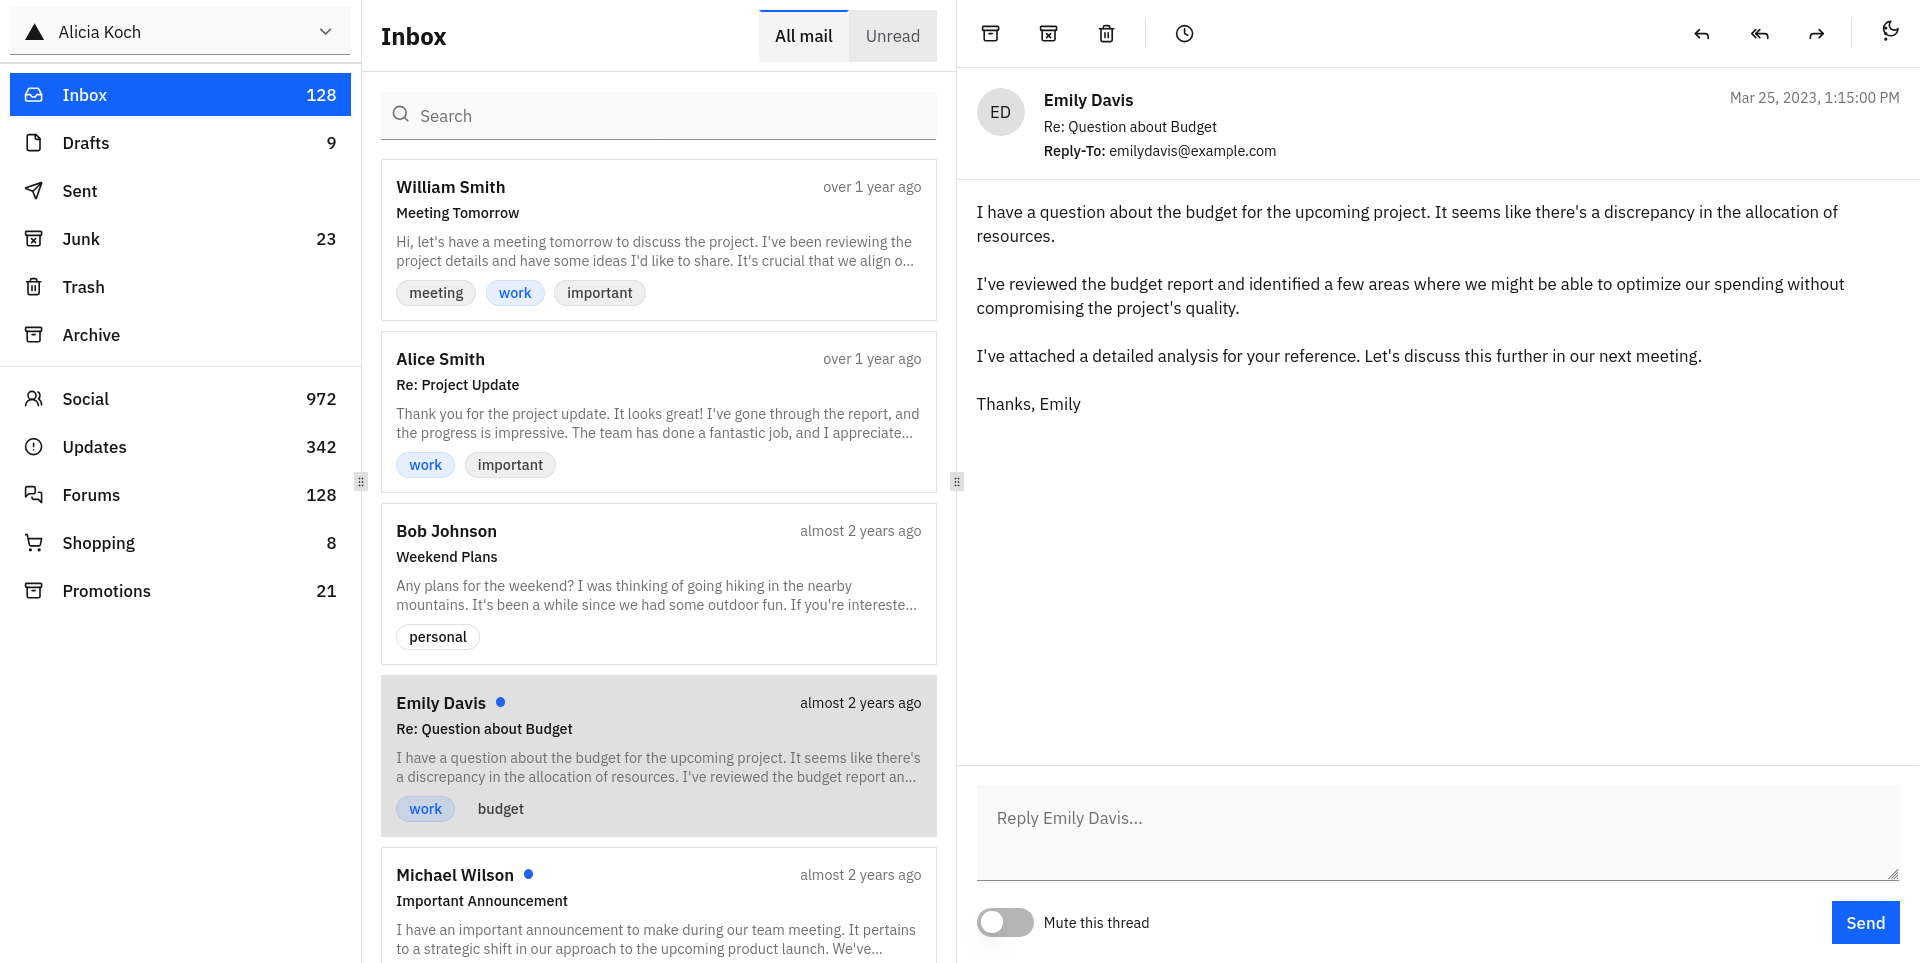Click the trash icon in the mail toolbar
Image resolution: width=1920 pixels, height=963 pixels.
(1106, 34)
